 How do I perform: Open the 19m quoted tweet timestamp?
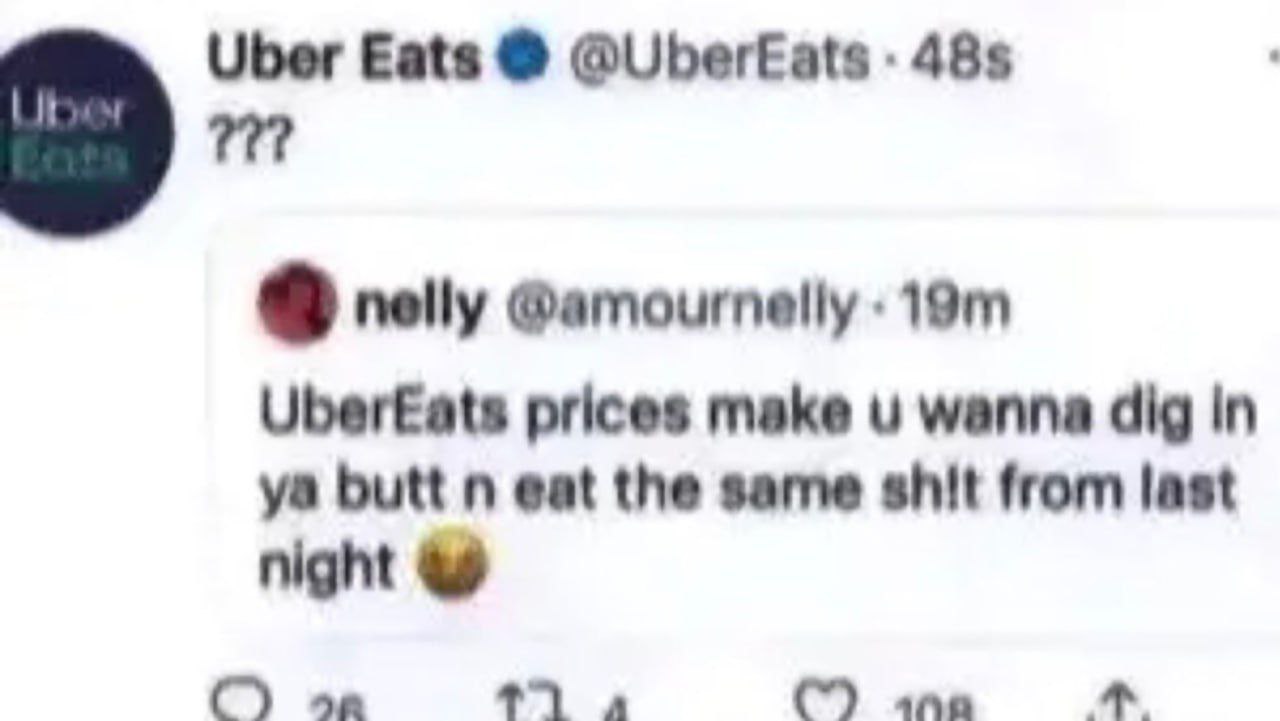pos(954,306)
